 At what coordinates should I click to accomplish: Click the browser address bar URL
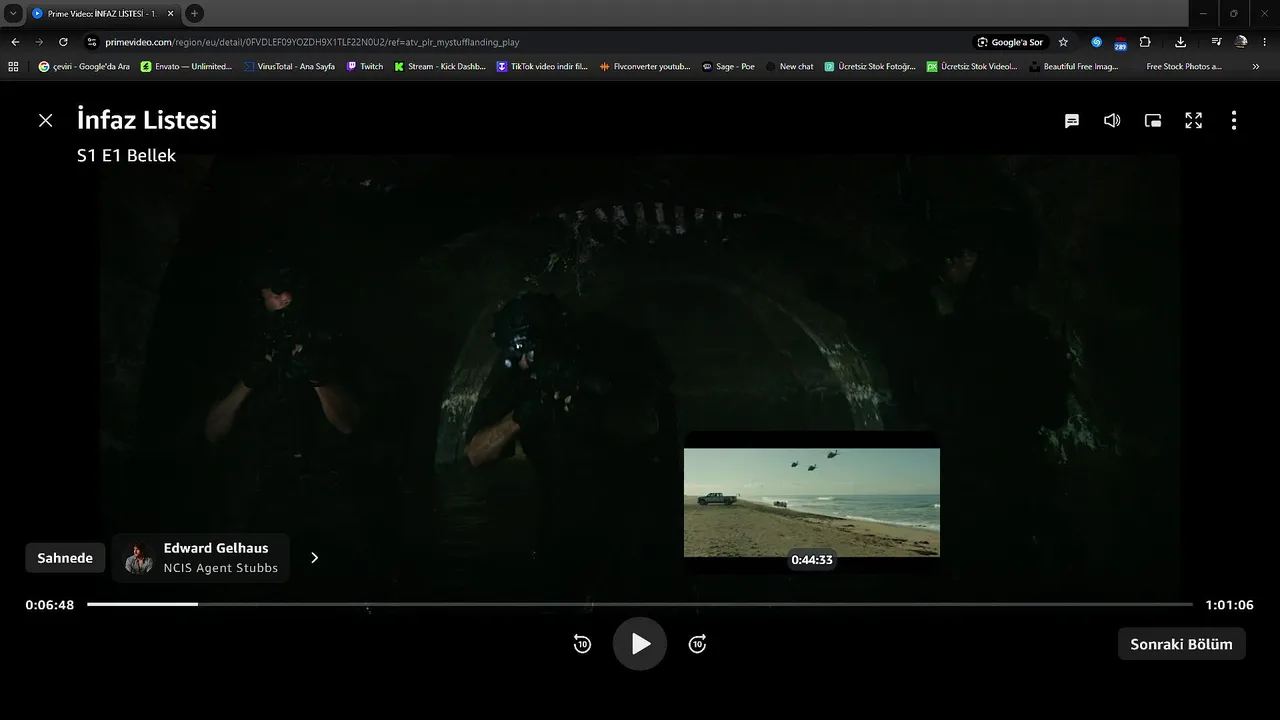312,42
